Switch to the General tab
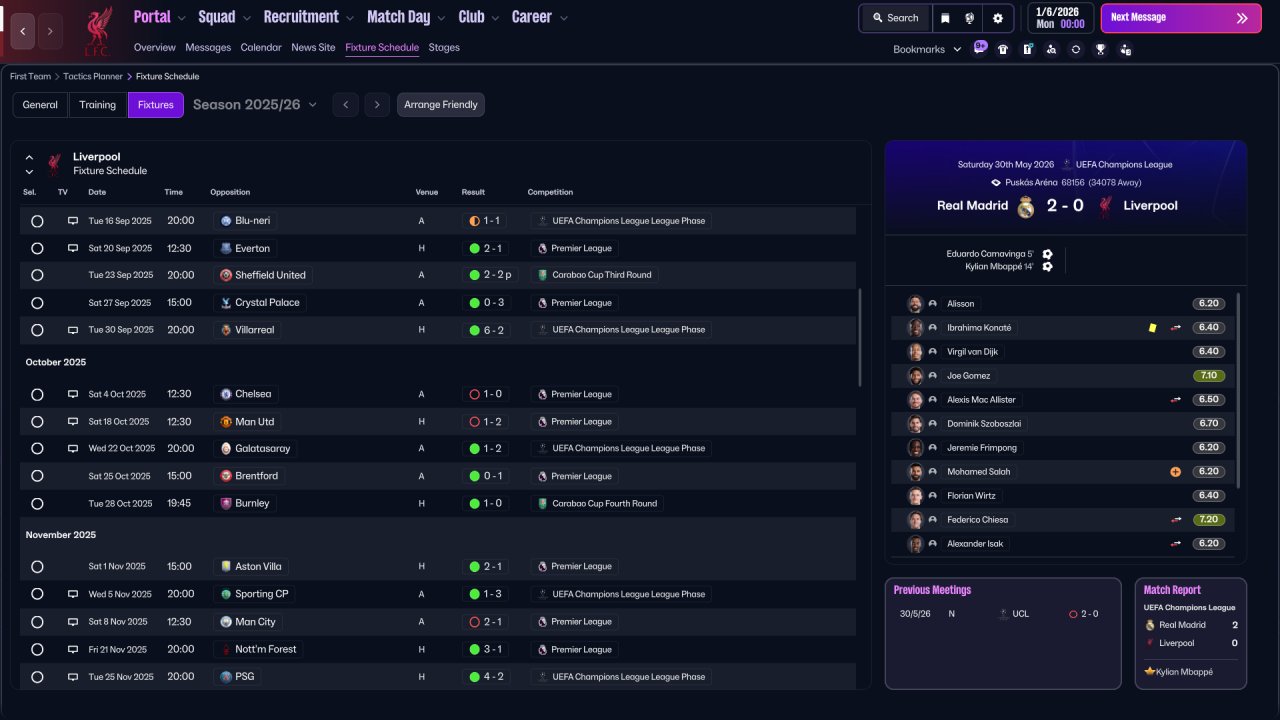The width and height of the screenshot is (1280, 720). tap(40, 105)
